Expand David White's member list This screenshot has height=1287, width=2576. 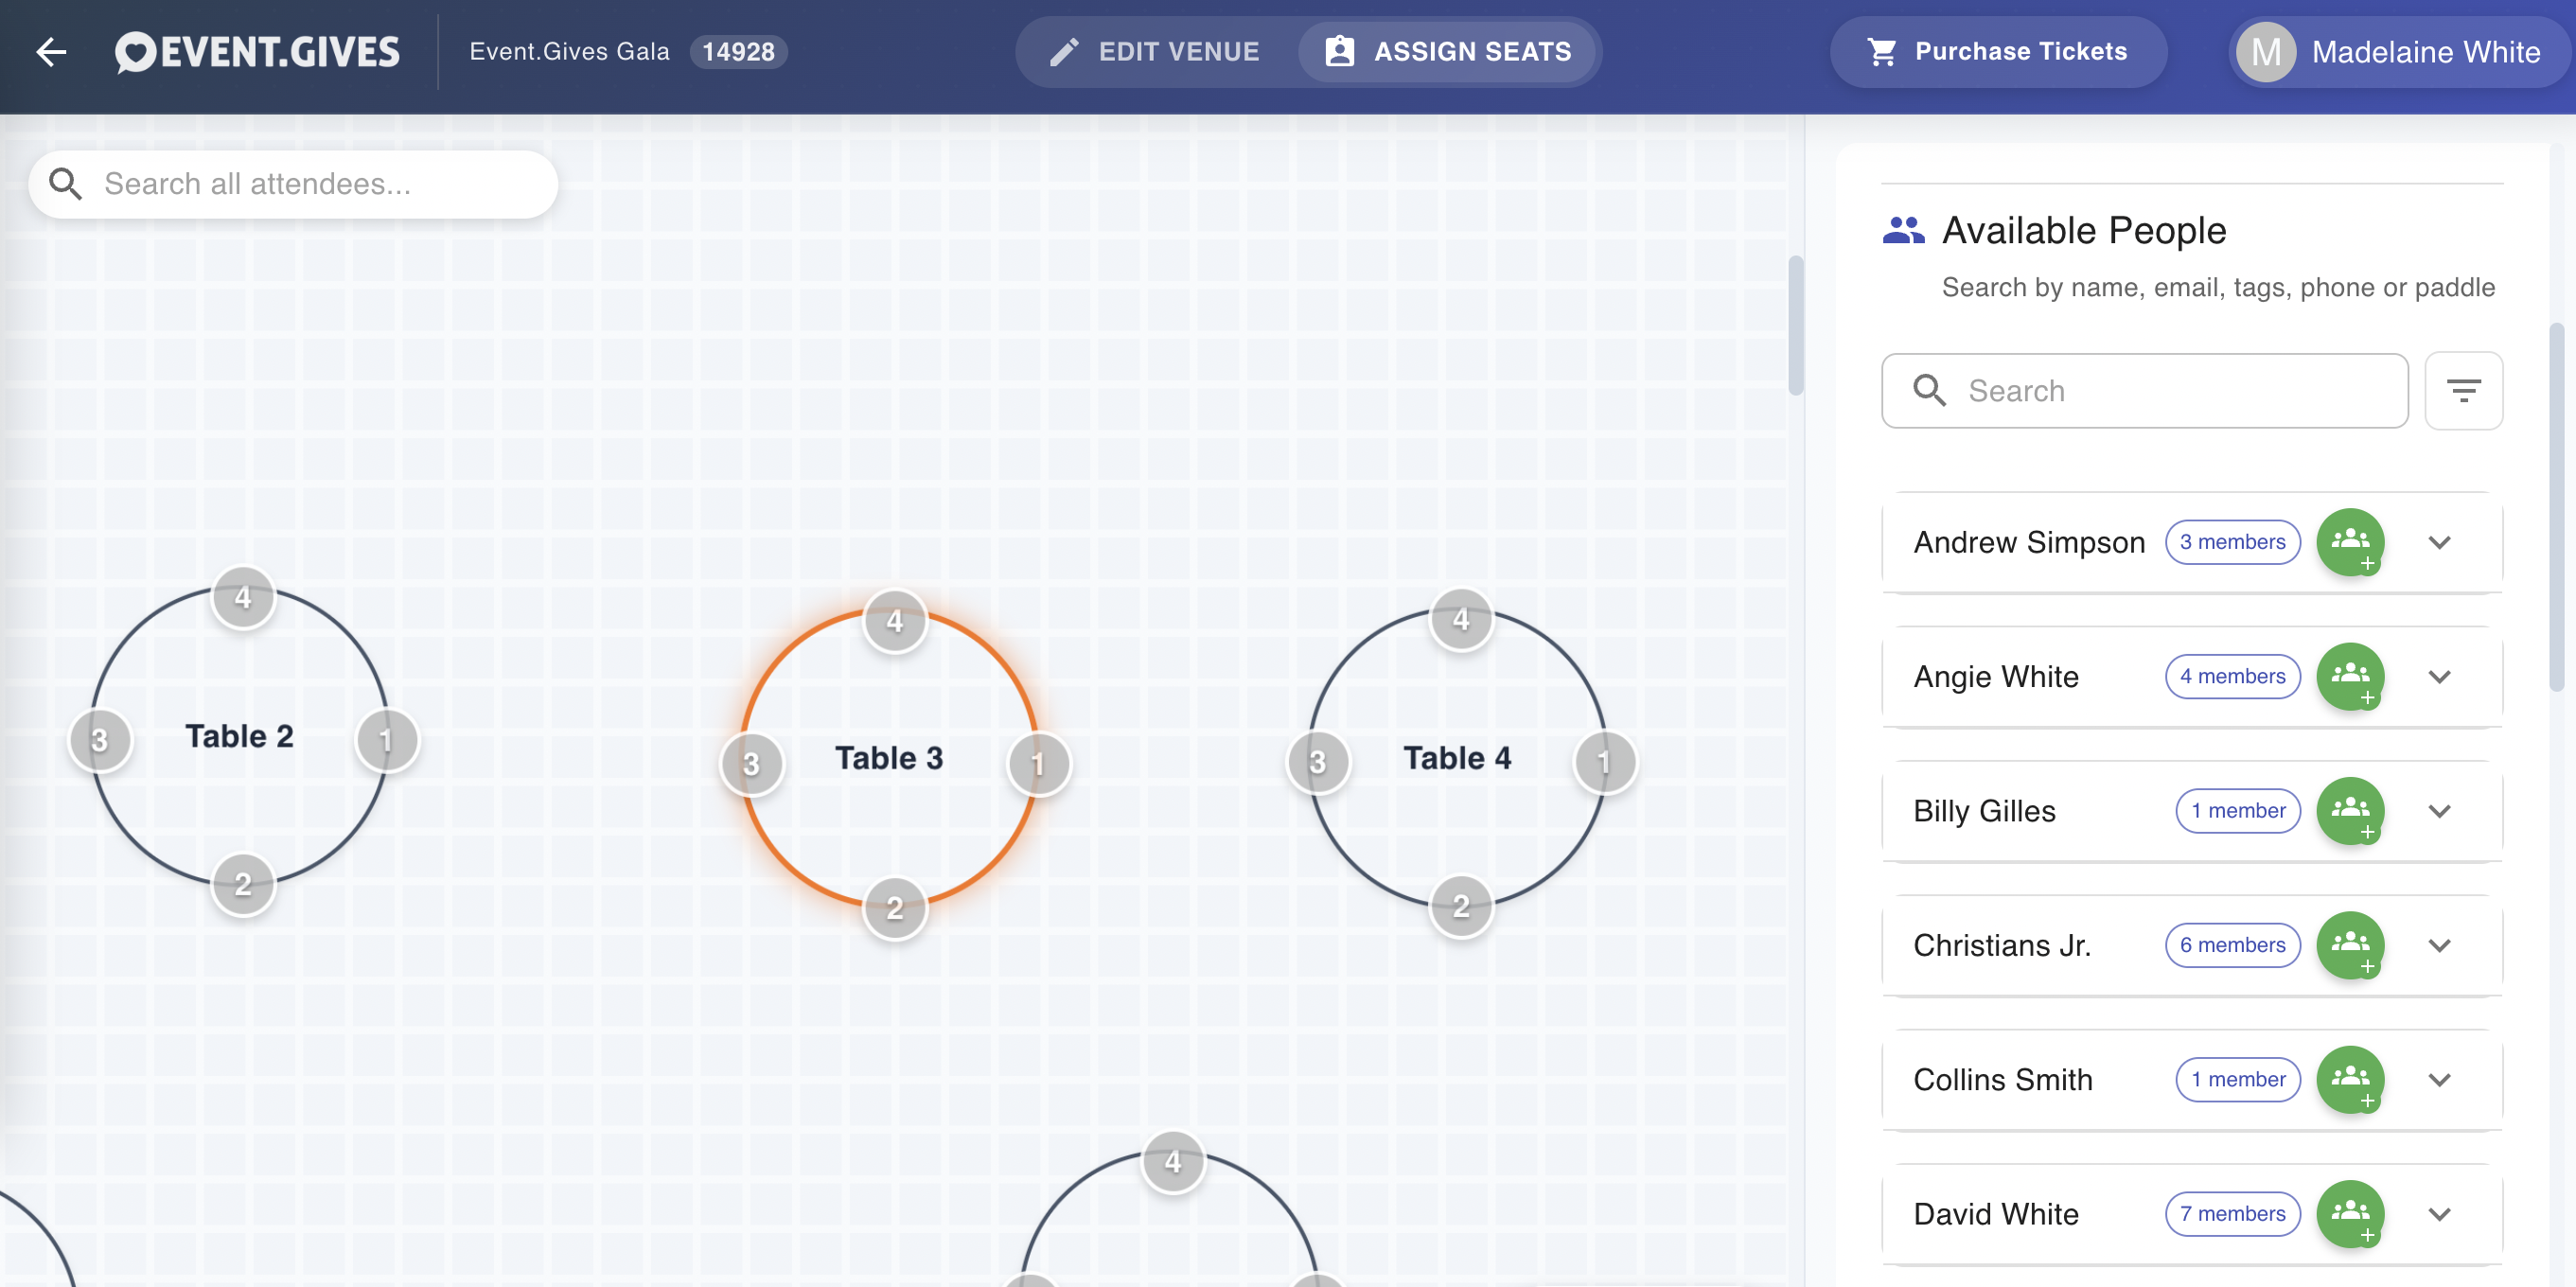pos(2440,1214)
